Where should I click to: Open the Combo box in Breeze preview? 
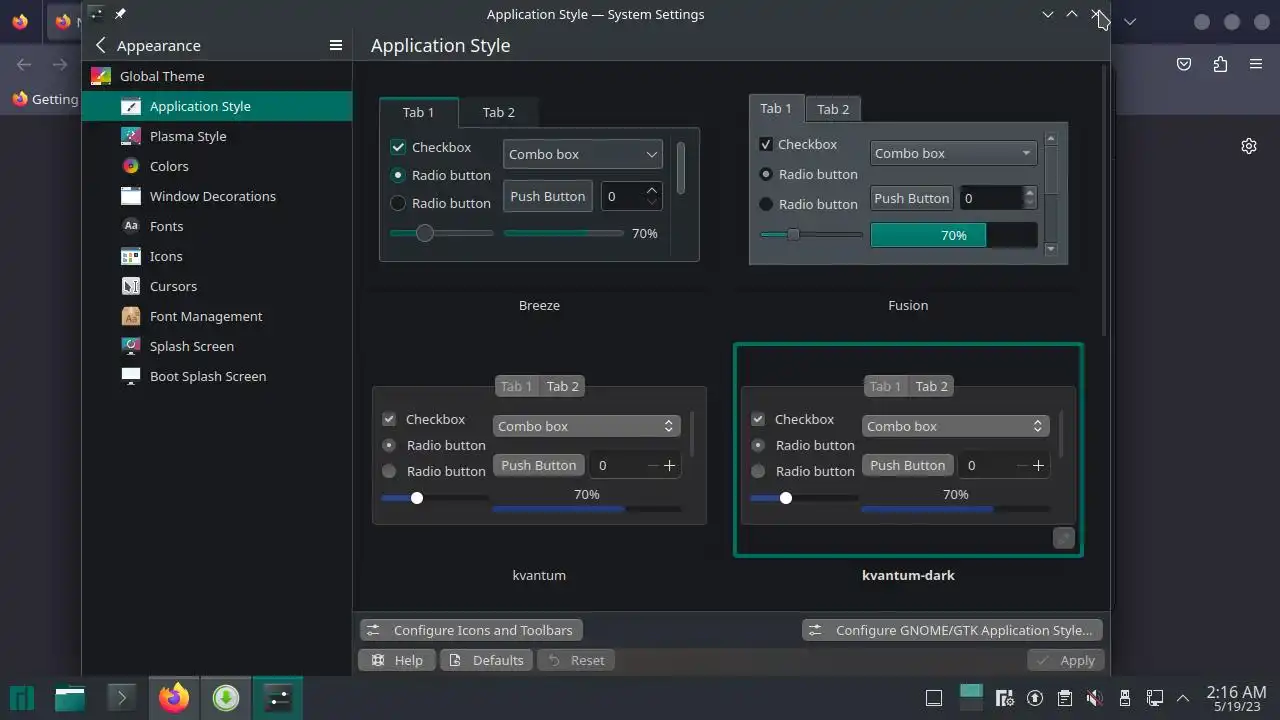(x=583, y=154)
